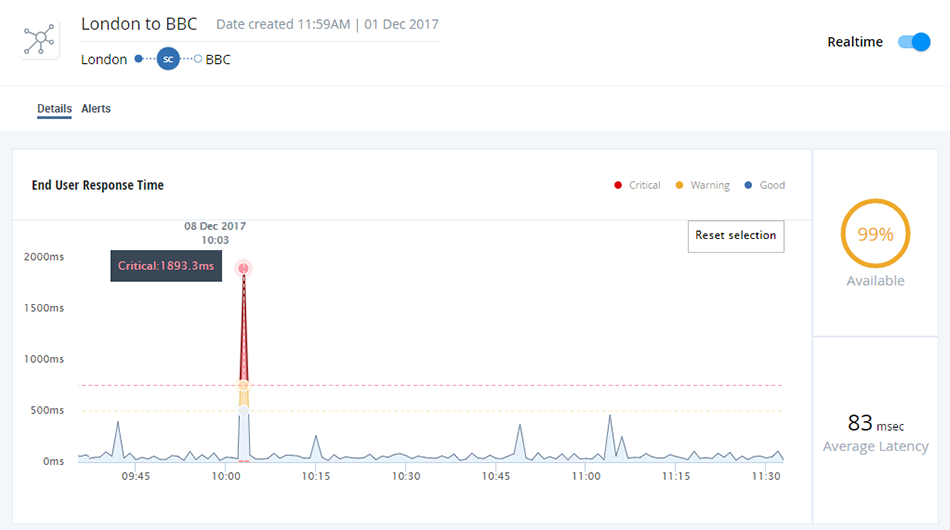Click the 99% availability gauge
Image resolution: width=950 pixels, height=530 pixels.
click(x=875, y=234)
